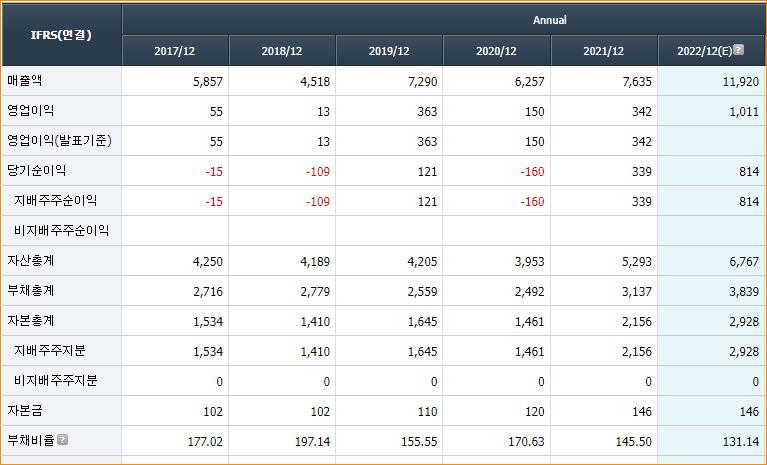
Task: Click the 지배주주순이익 row label
Action: coord(55,200)
